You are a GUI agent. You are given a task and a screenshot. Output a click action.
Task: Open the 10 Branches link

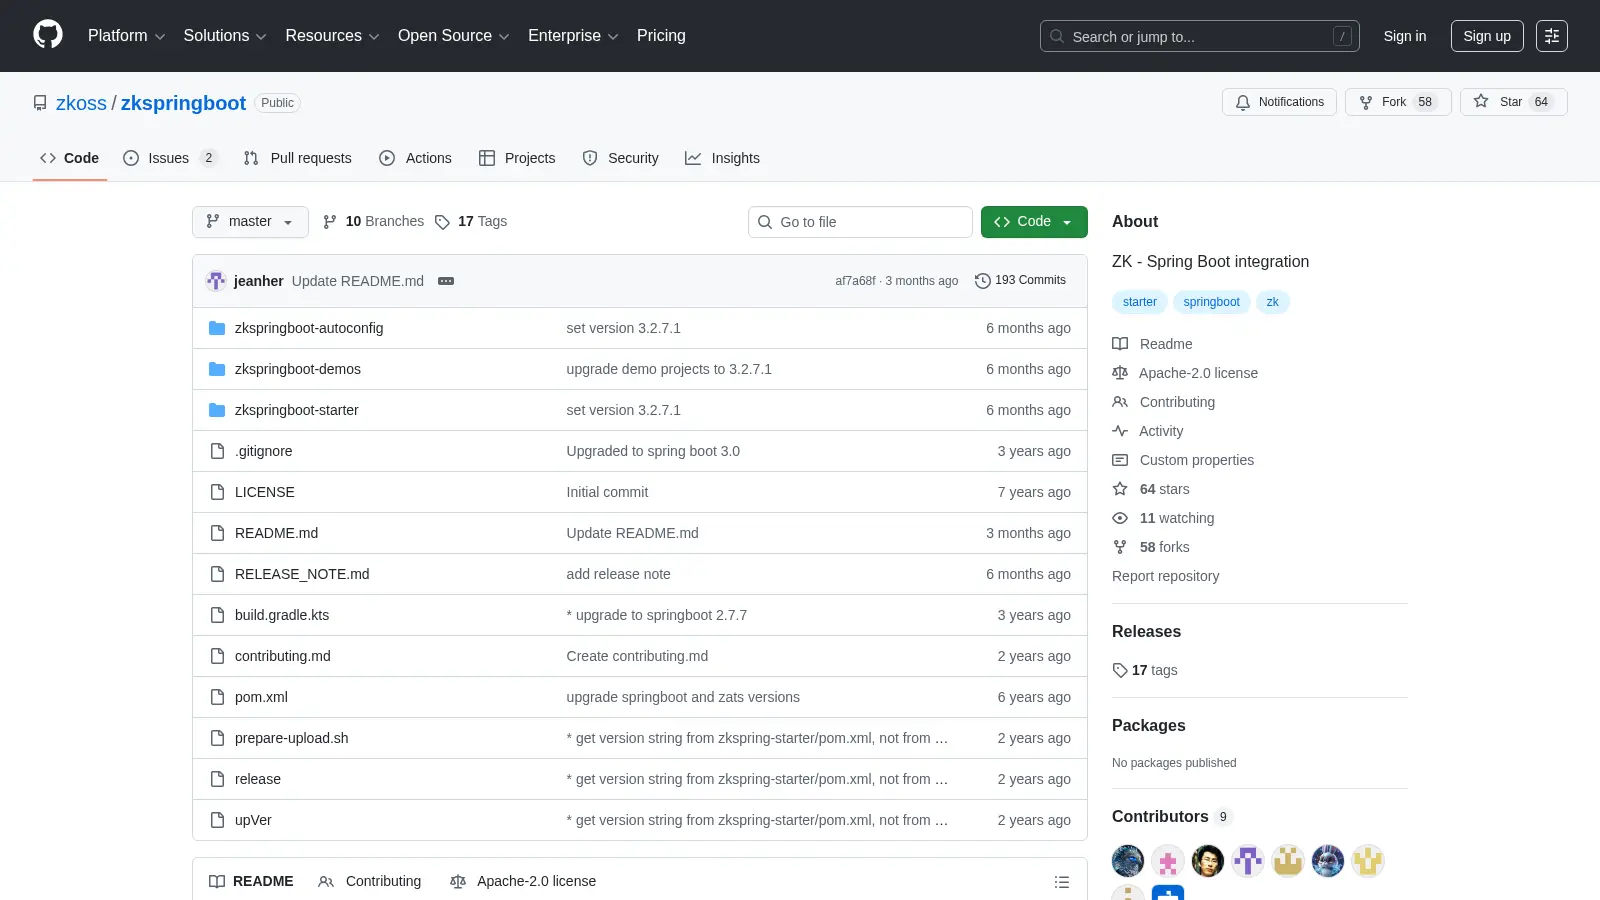(x=373, y=222)
